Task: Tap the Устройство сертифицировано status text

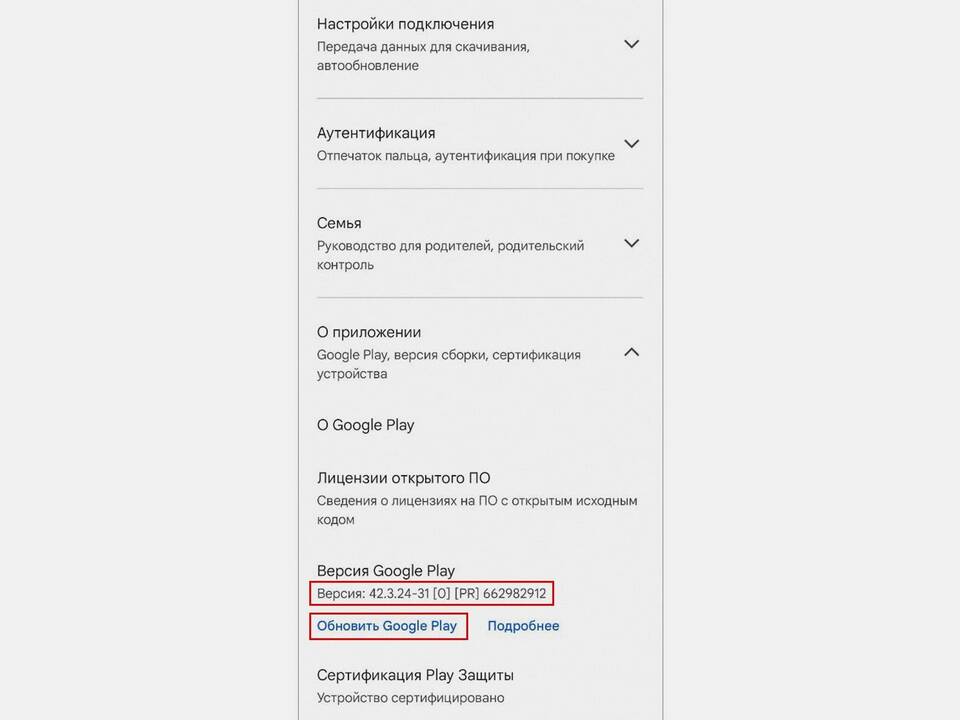Action: (410, 698)
